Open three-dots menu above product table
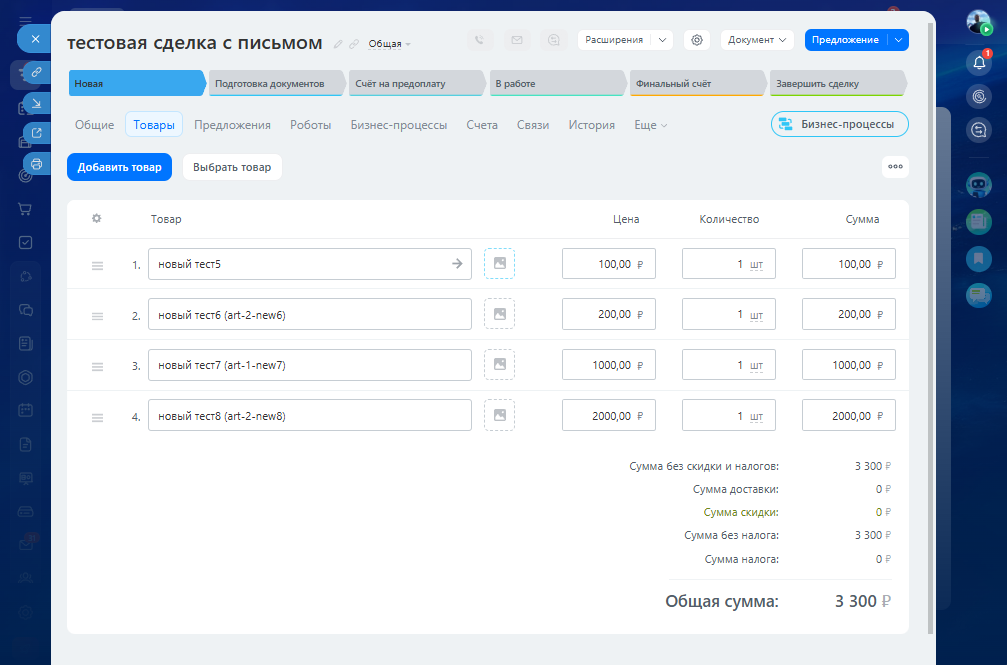The width and height of the screenshot is (1007, 665). 895,167
